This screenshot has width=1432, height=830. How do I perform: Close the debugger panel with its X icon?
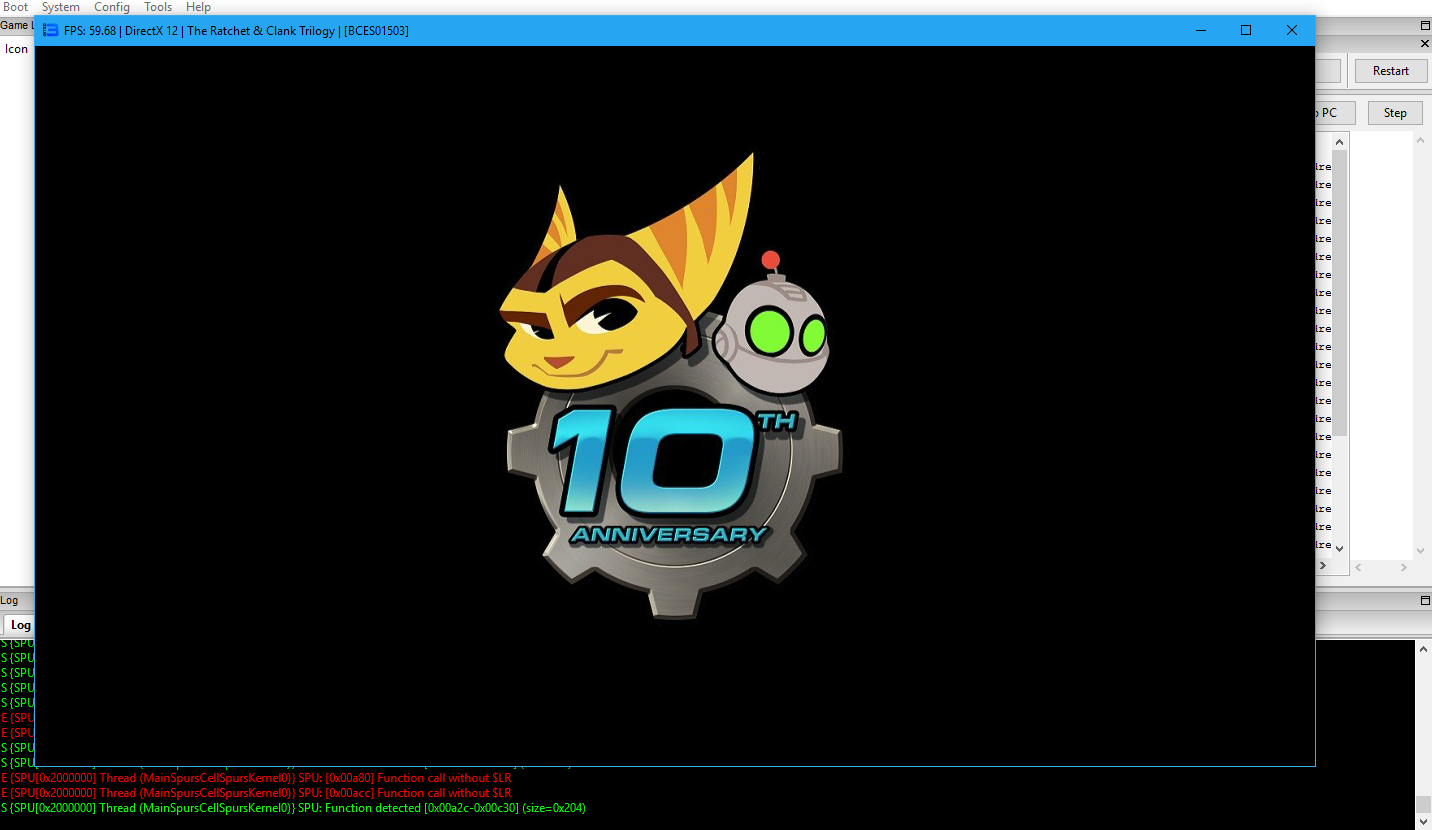point(1425,44)
